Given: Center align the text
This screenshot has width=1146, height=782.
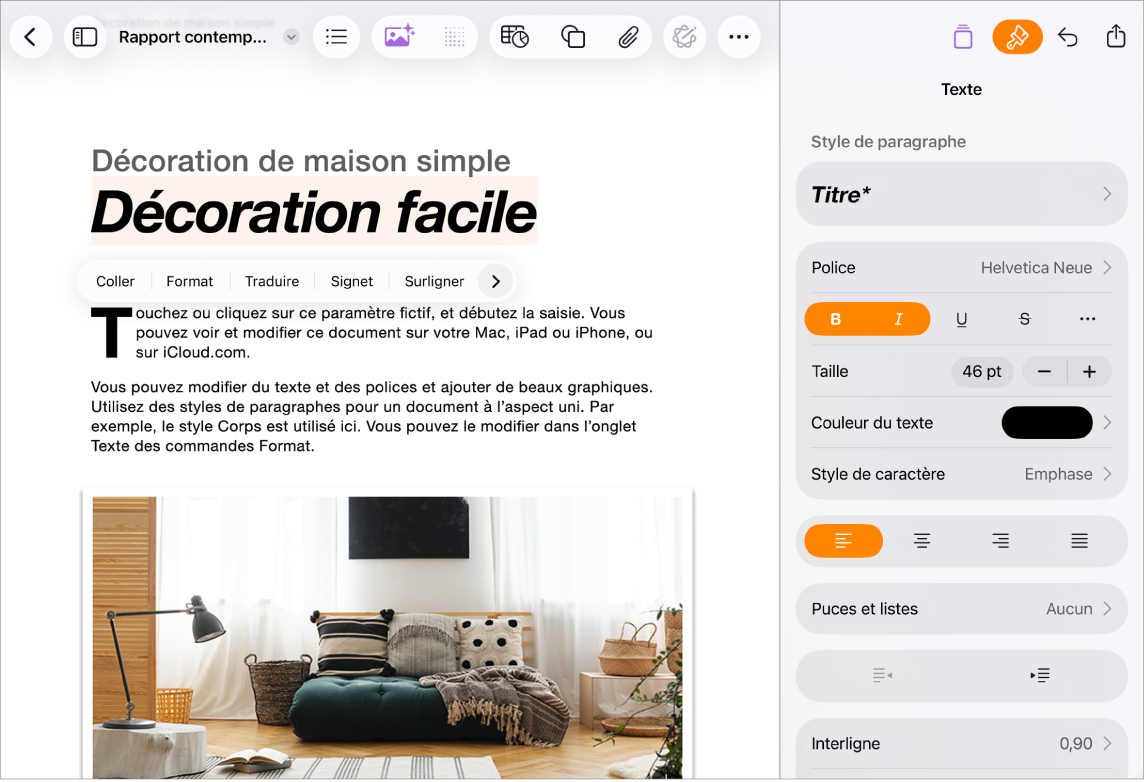Looking at the screenshot, I should (922, 542).
